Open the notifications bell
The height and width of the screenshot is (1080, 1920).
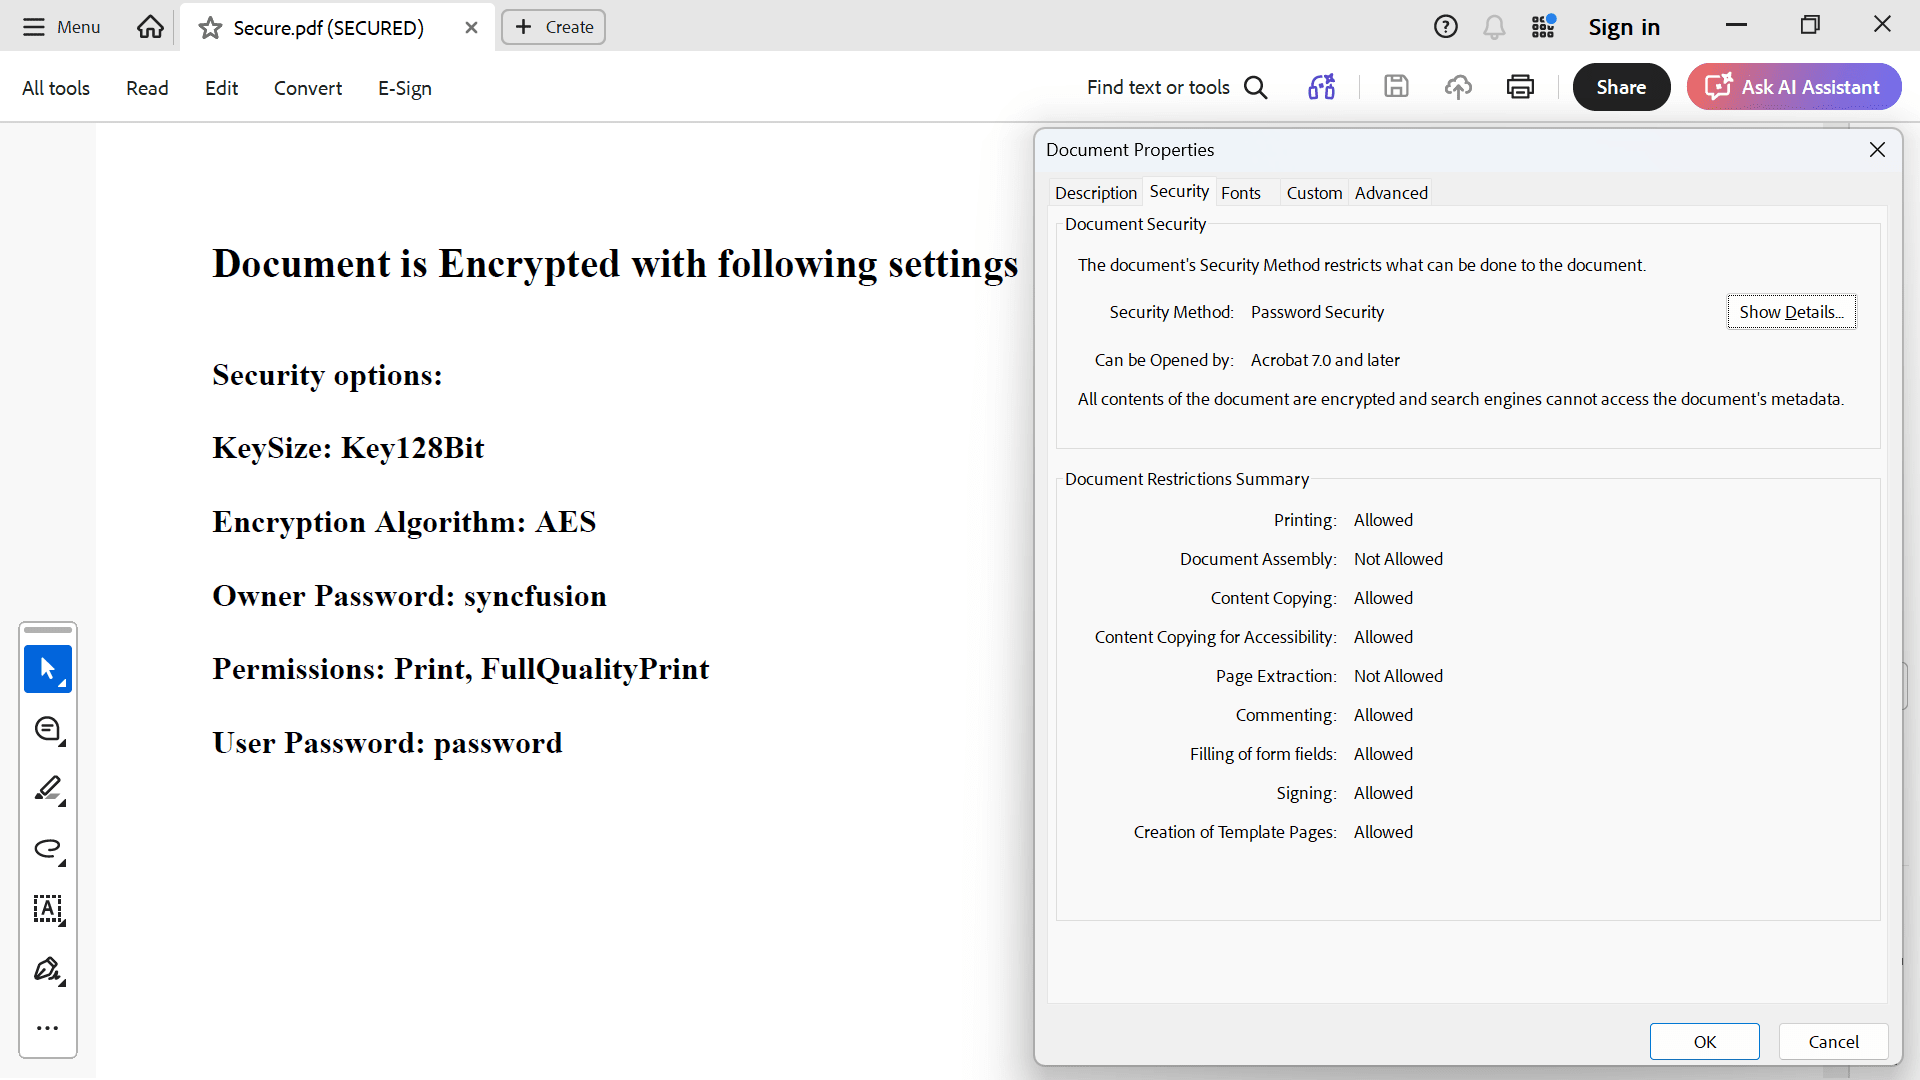[1494, 27]
